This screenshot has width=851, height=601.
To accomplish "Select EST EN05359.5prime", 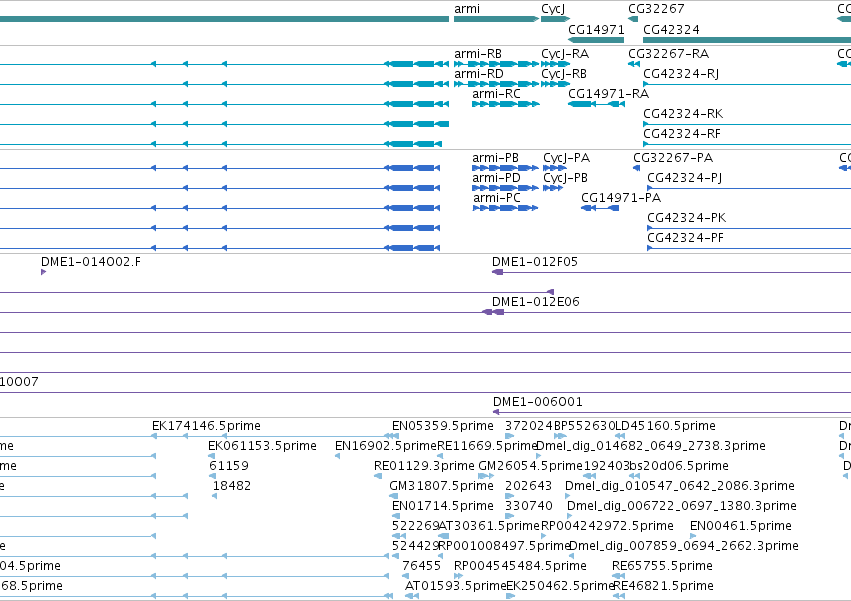I will coord(443,426).
